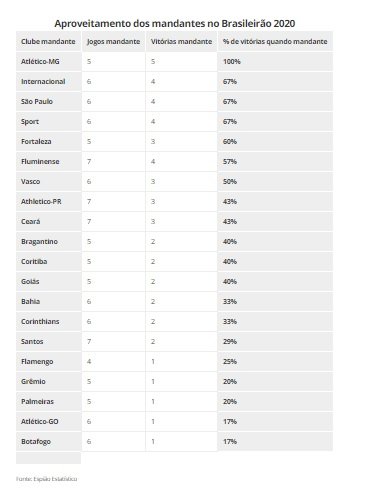Select the Atlético-MG row label
The height and width of the screenshot is (494, 376).
coord(48,61)
